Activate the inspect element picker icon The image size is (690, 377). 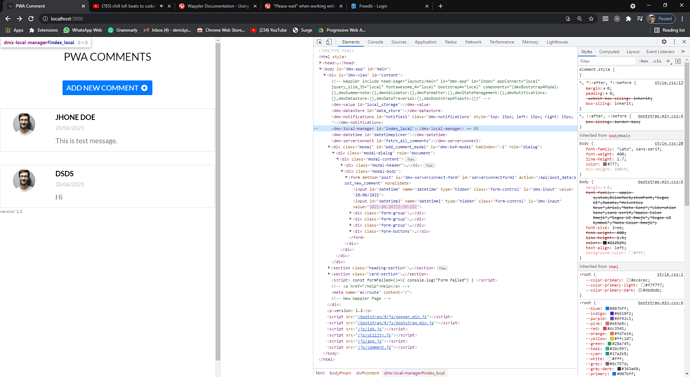[319, 42]
